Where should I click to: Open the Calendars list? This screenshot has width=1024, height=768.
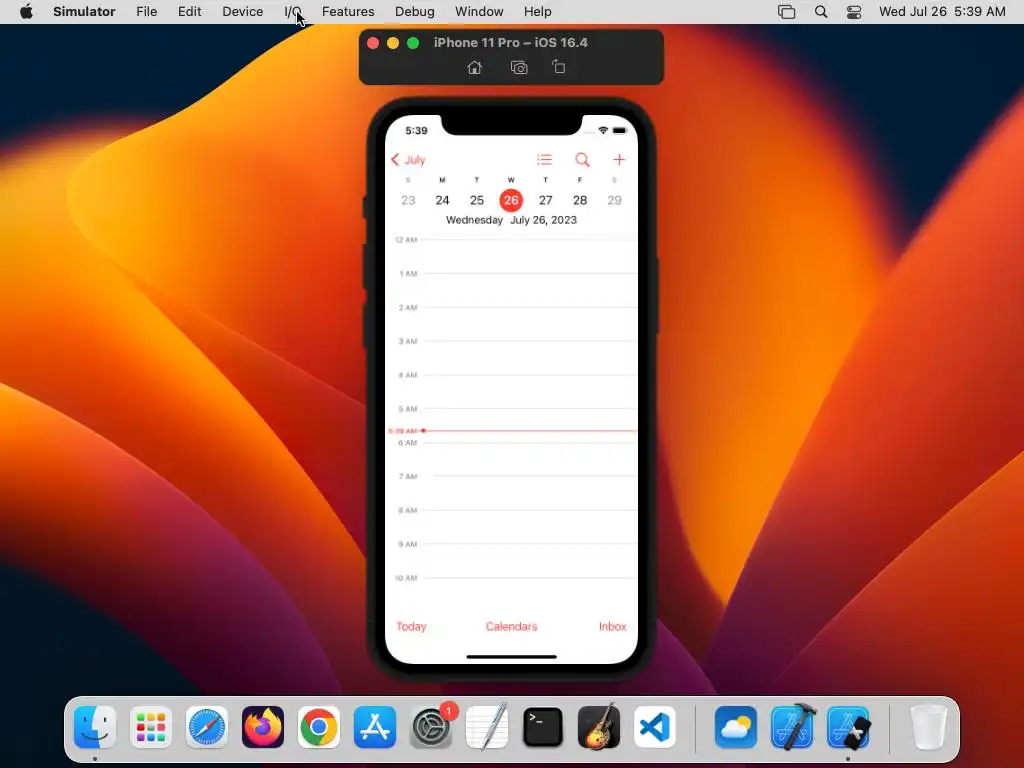click(511, 626)
